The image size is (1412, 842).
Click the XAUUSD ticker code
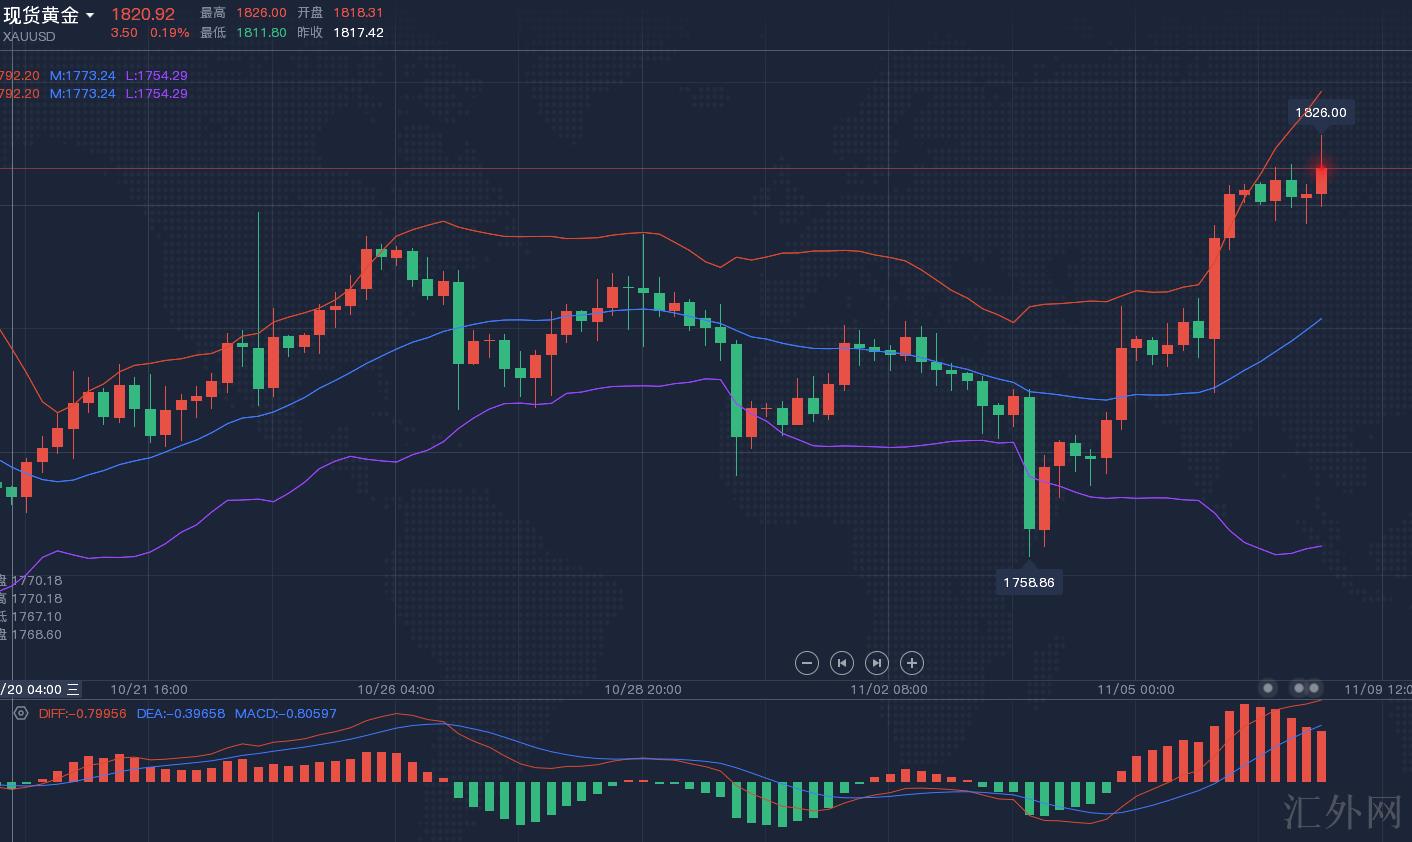[x=29, y=37]
